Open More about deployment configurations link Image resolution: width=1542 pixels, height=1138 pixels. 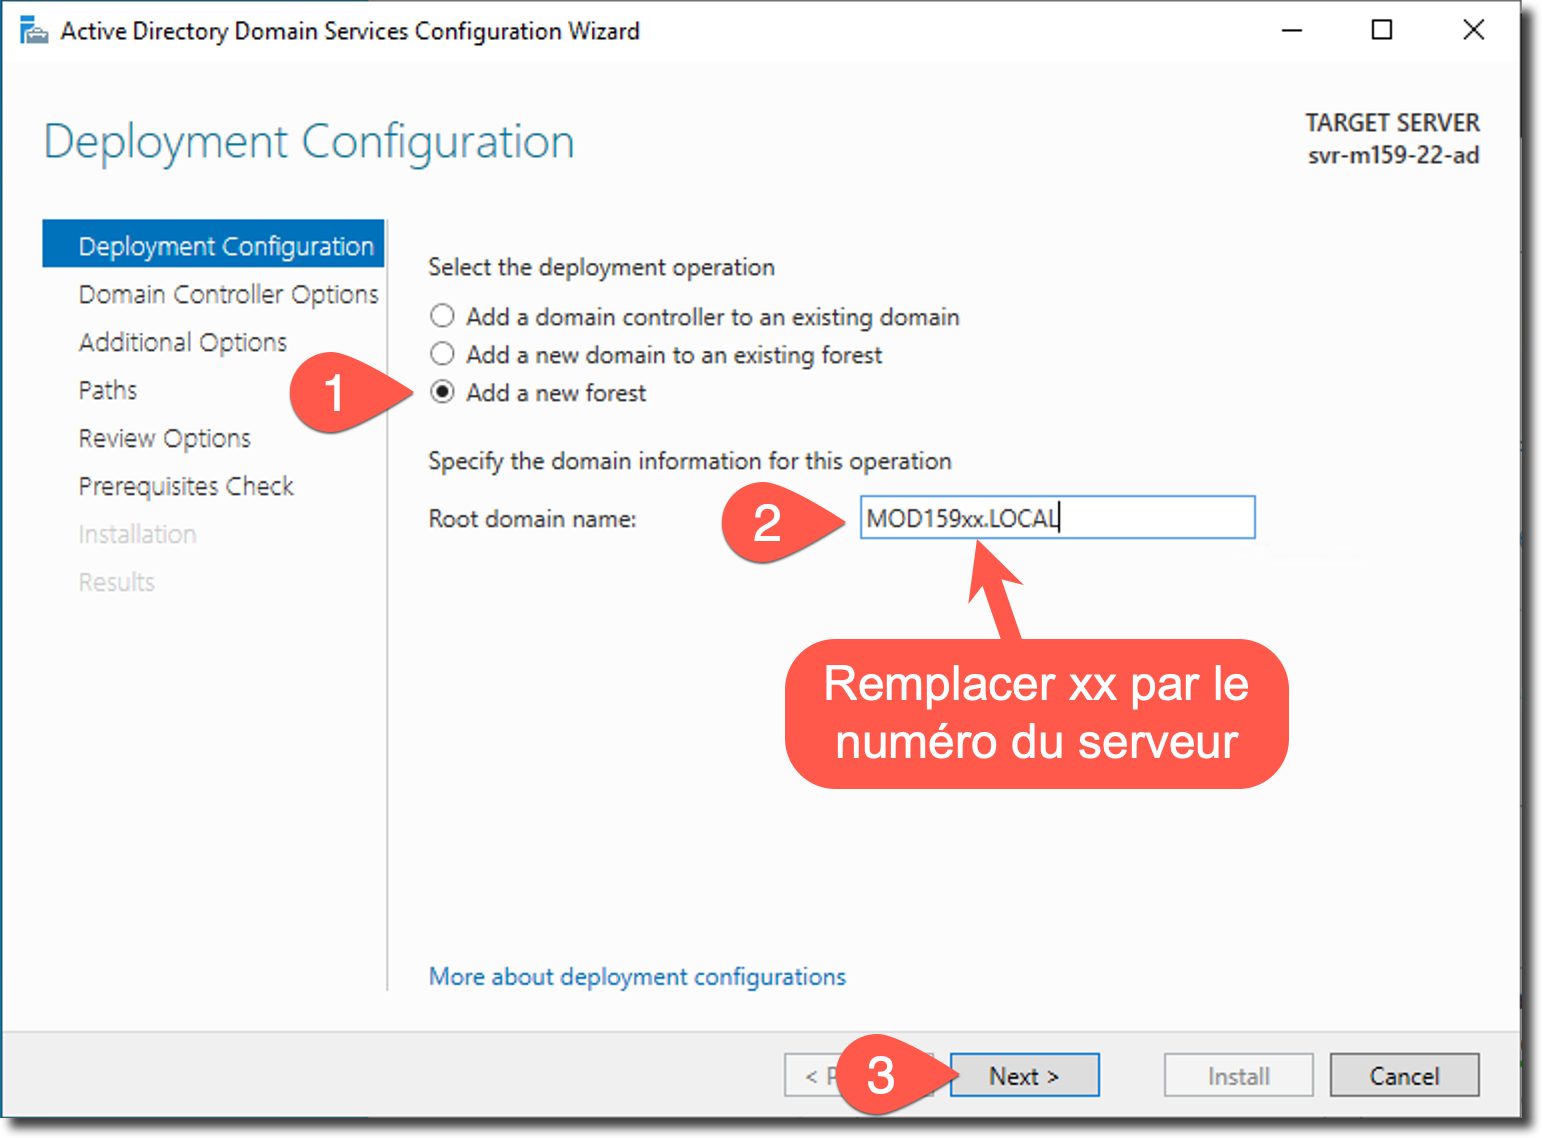(637, 977)
